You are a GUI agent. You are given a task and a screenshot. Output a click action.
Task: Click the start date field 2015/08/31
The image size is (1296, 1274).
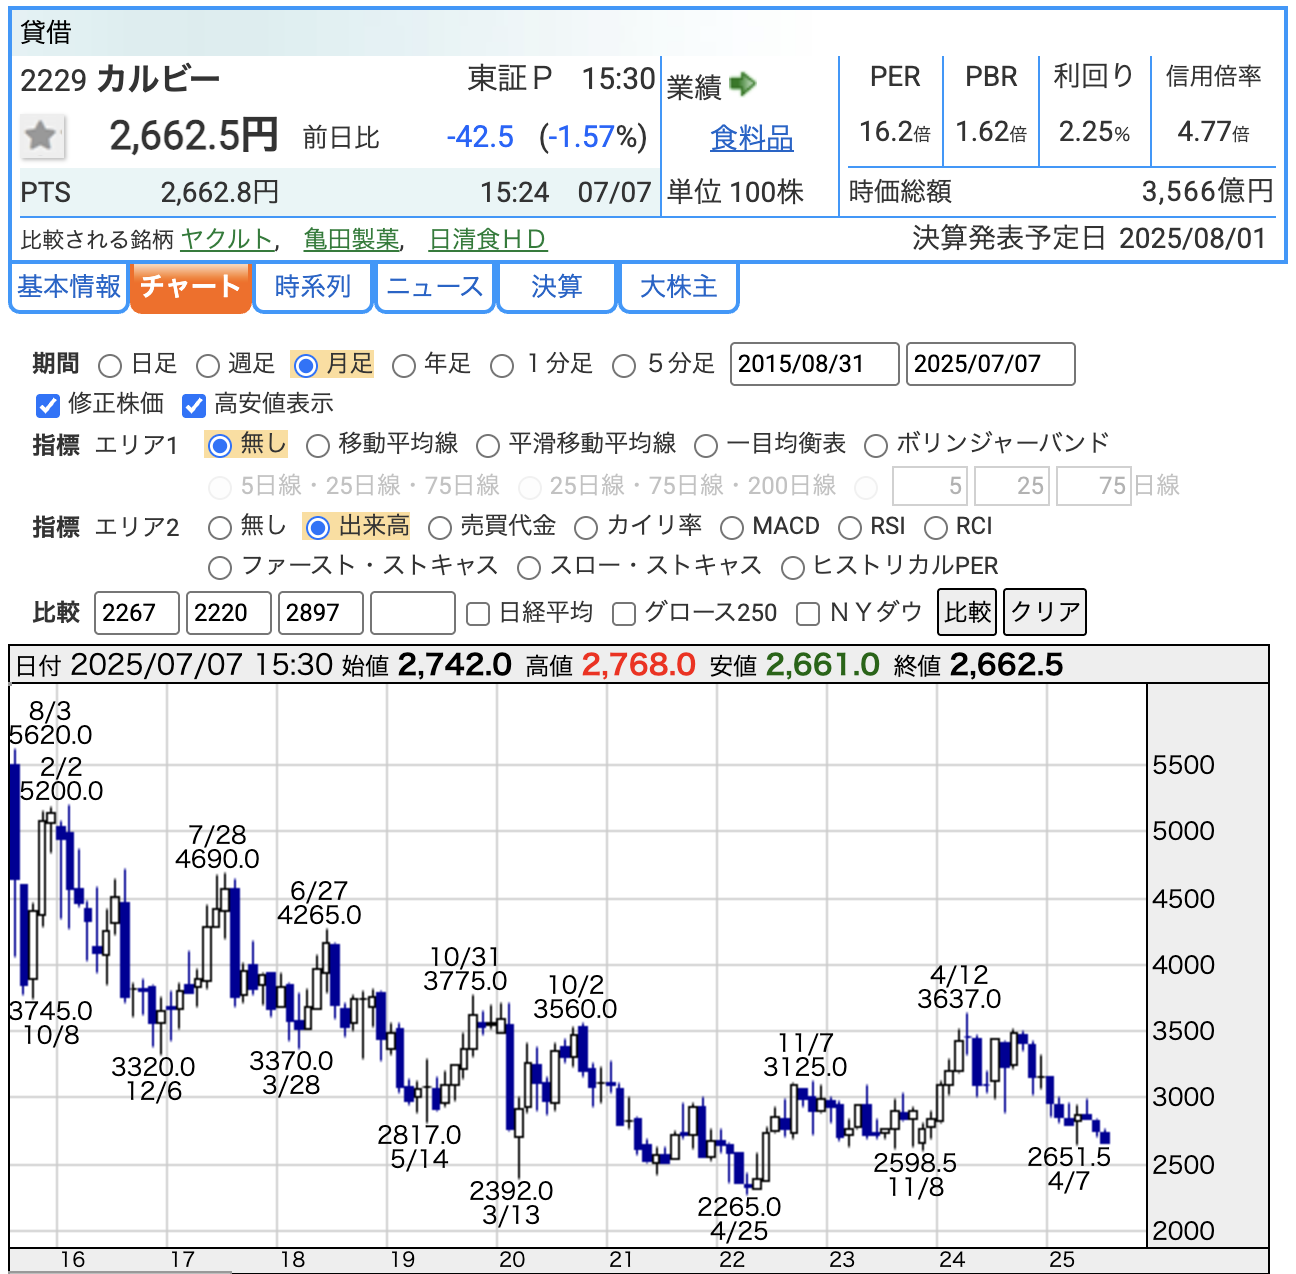[x=815, y=364]
